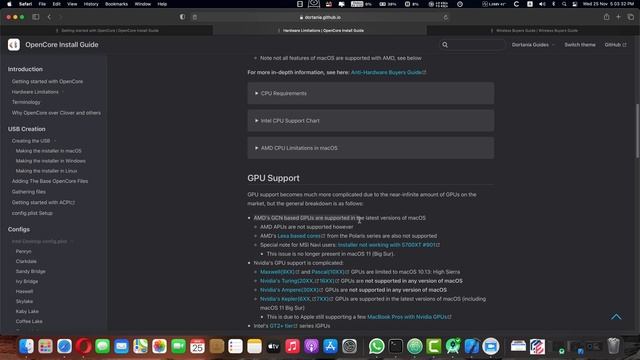Screen dimensions: 640x360
Task: Open the Safari share icon
Action: [x=607, y=17]
